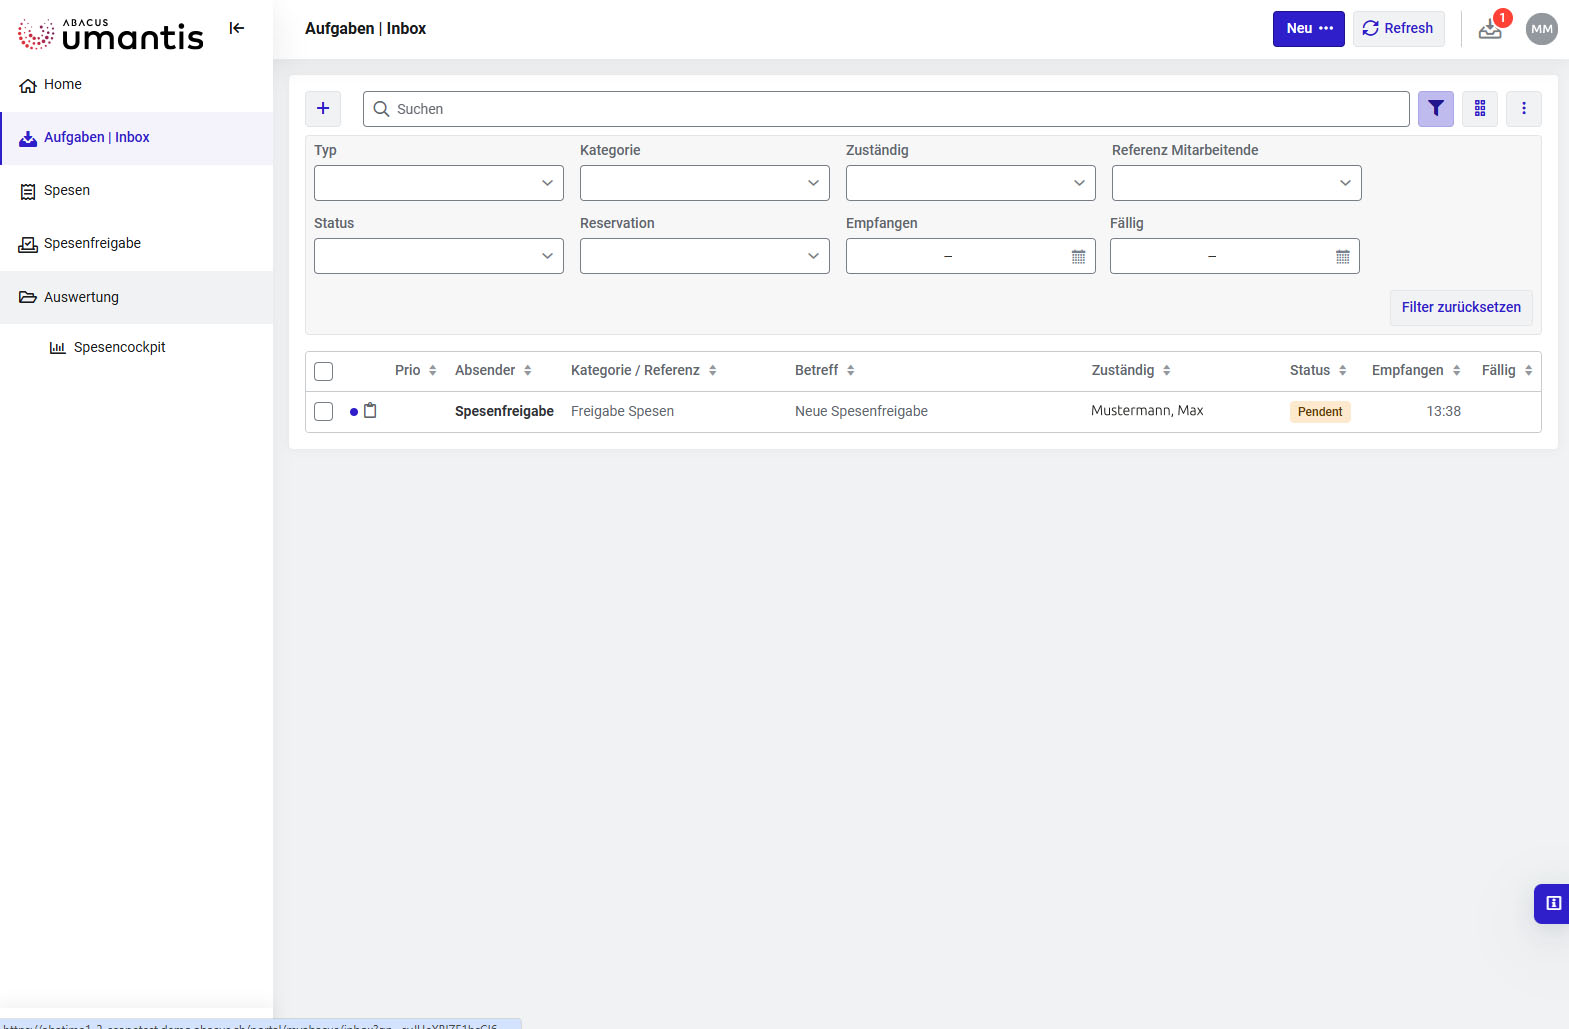Open the Kategorie filter dropdown
The width and height of the screenshot is (1569, 1029).
(705, 183)
